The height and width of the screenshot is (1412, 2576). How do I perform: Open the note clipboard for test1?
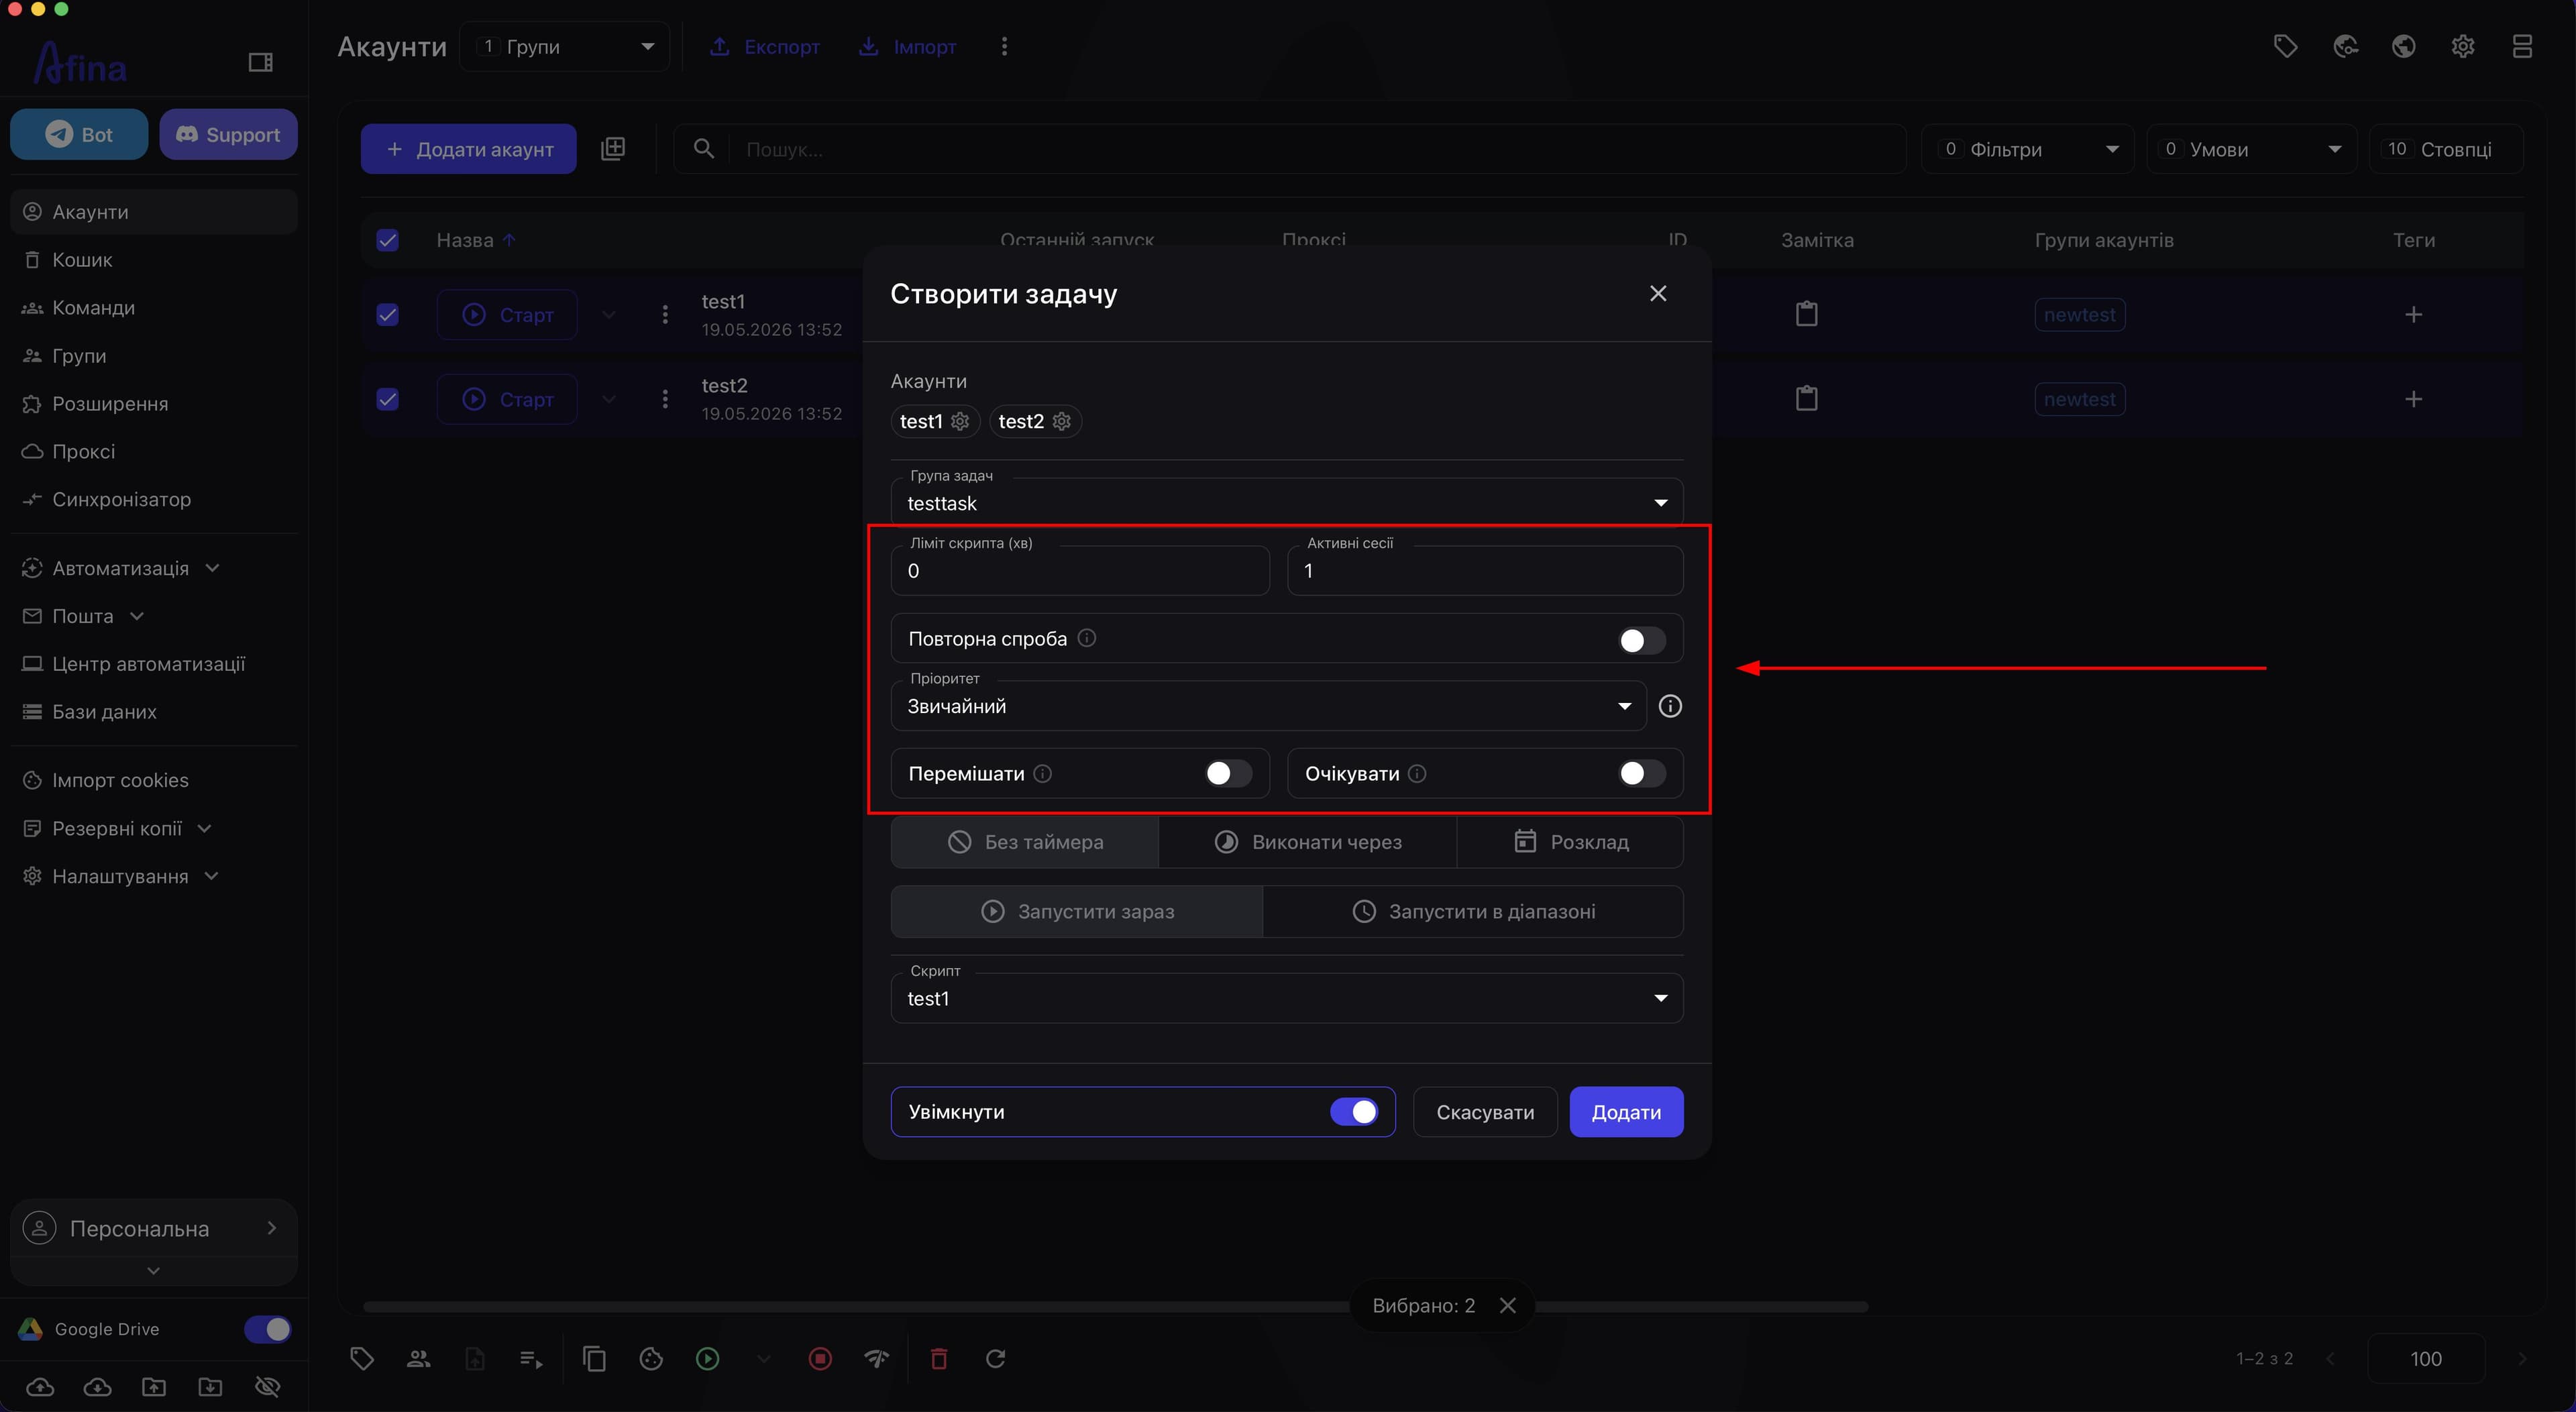point(1806,314)
